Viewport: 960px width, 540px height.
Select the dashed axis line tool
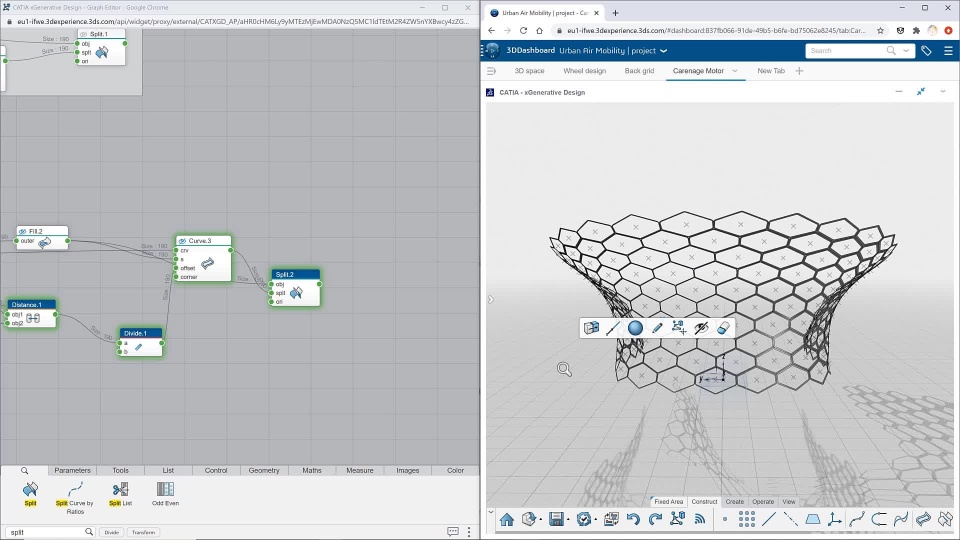pos(790,519)
